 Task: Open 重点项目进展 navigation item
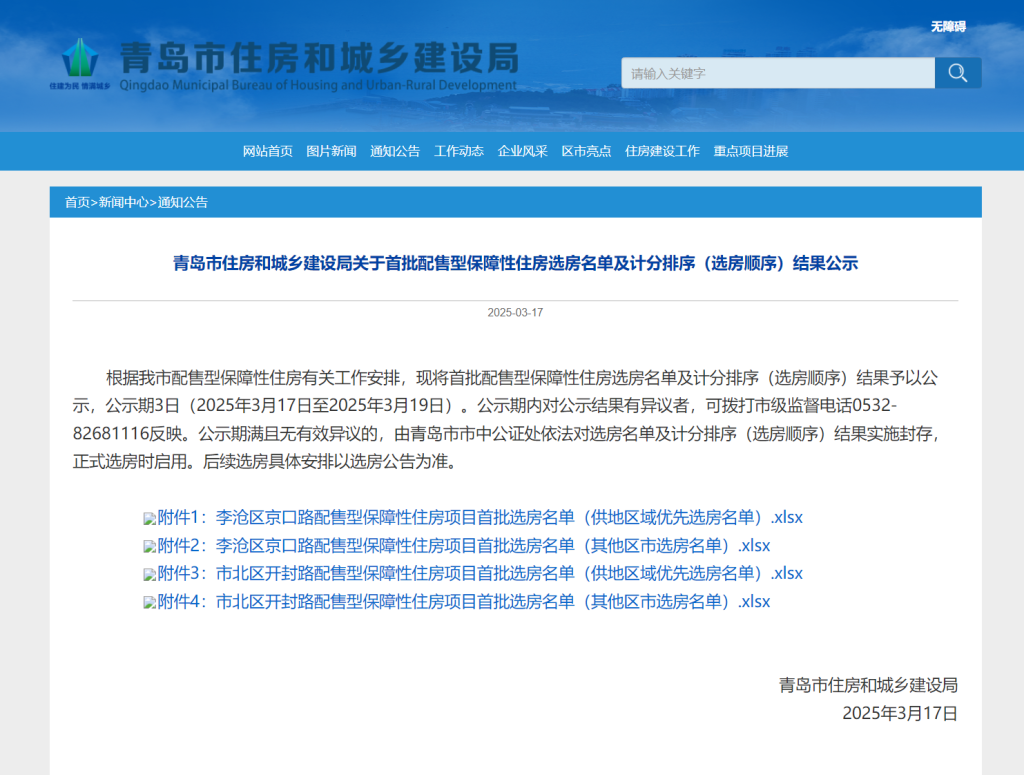point(751,151)
